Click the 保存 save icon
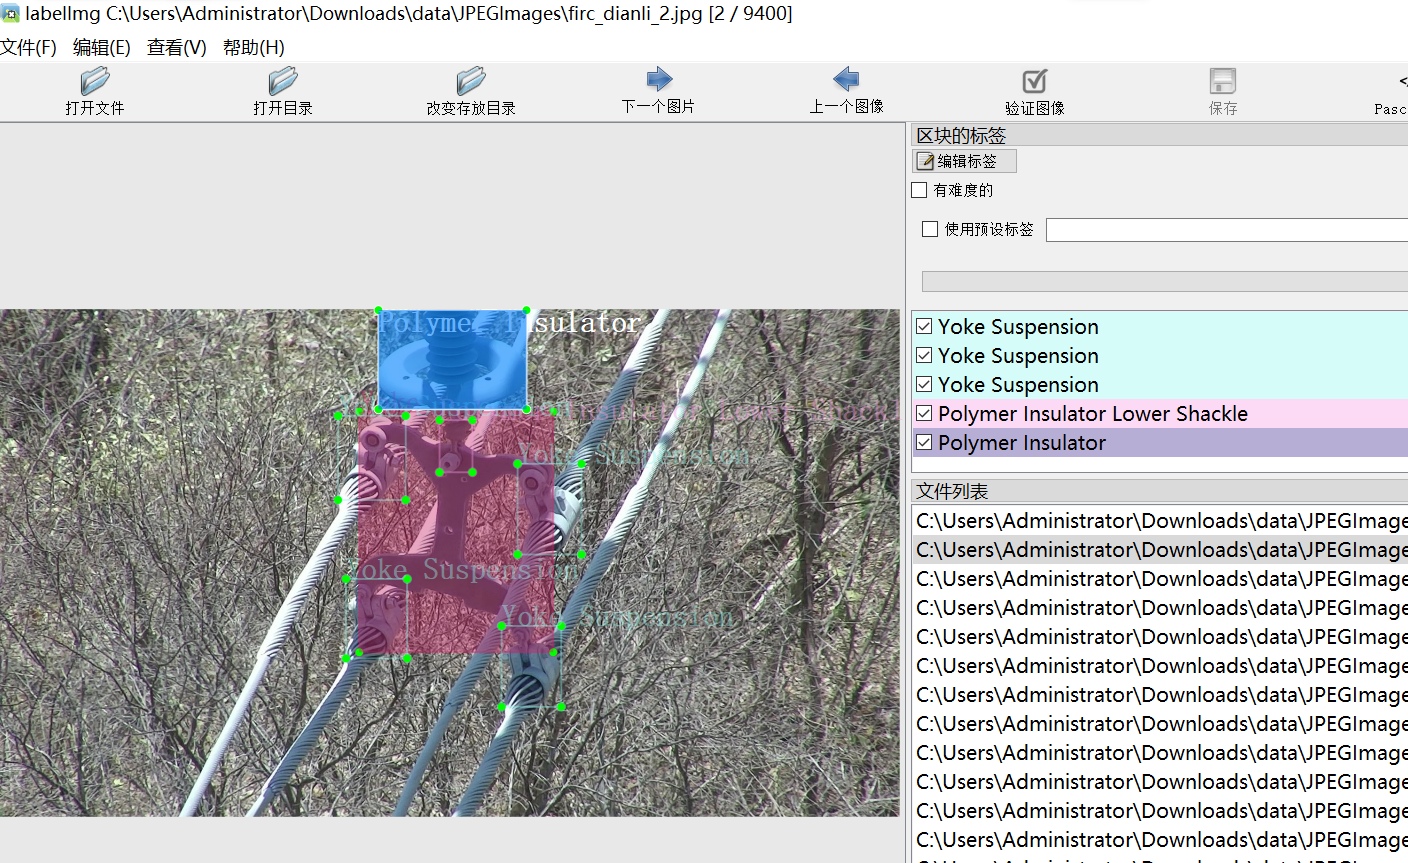Image resolution: width=1408 pixels, height=863 pixels. tap(1223, 81)
